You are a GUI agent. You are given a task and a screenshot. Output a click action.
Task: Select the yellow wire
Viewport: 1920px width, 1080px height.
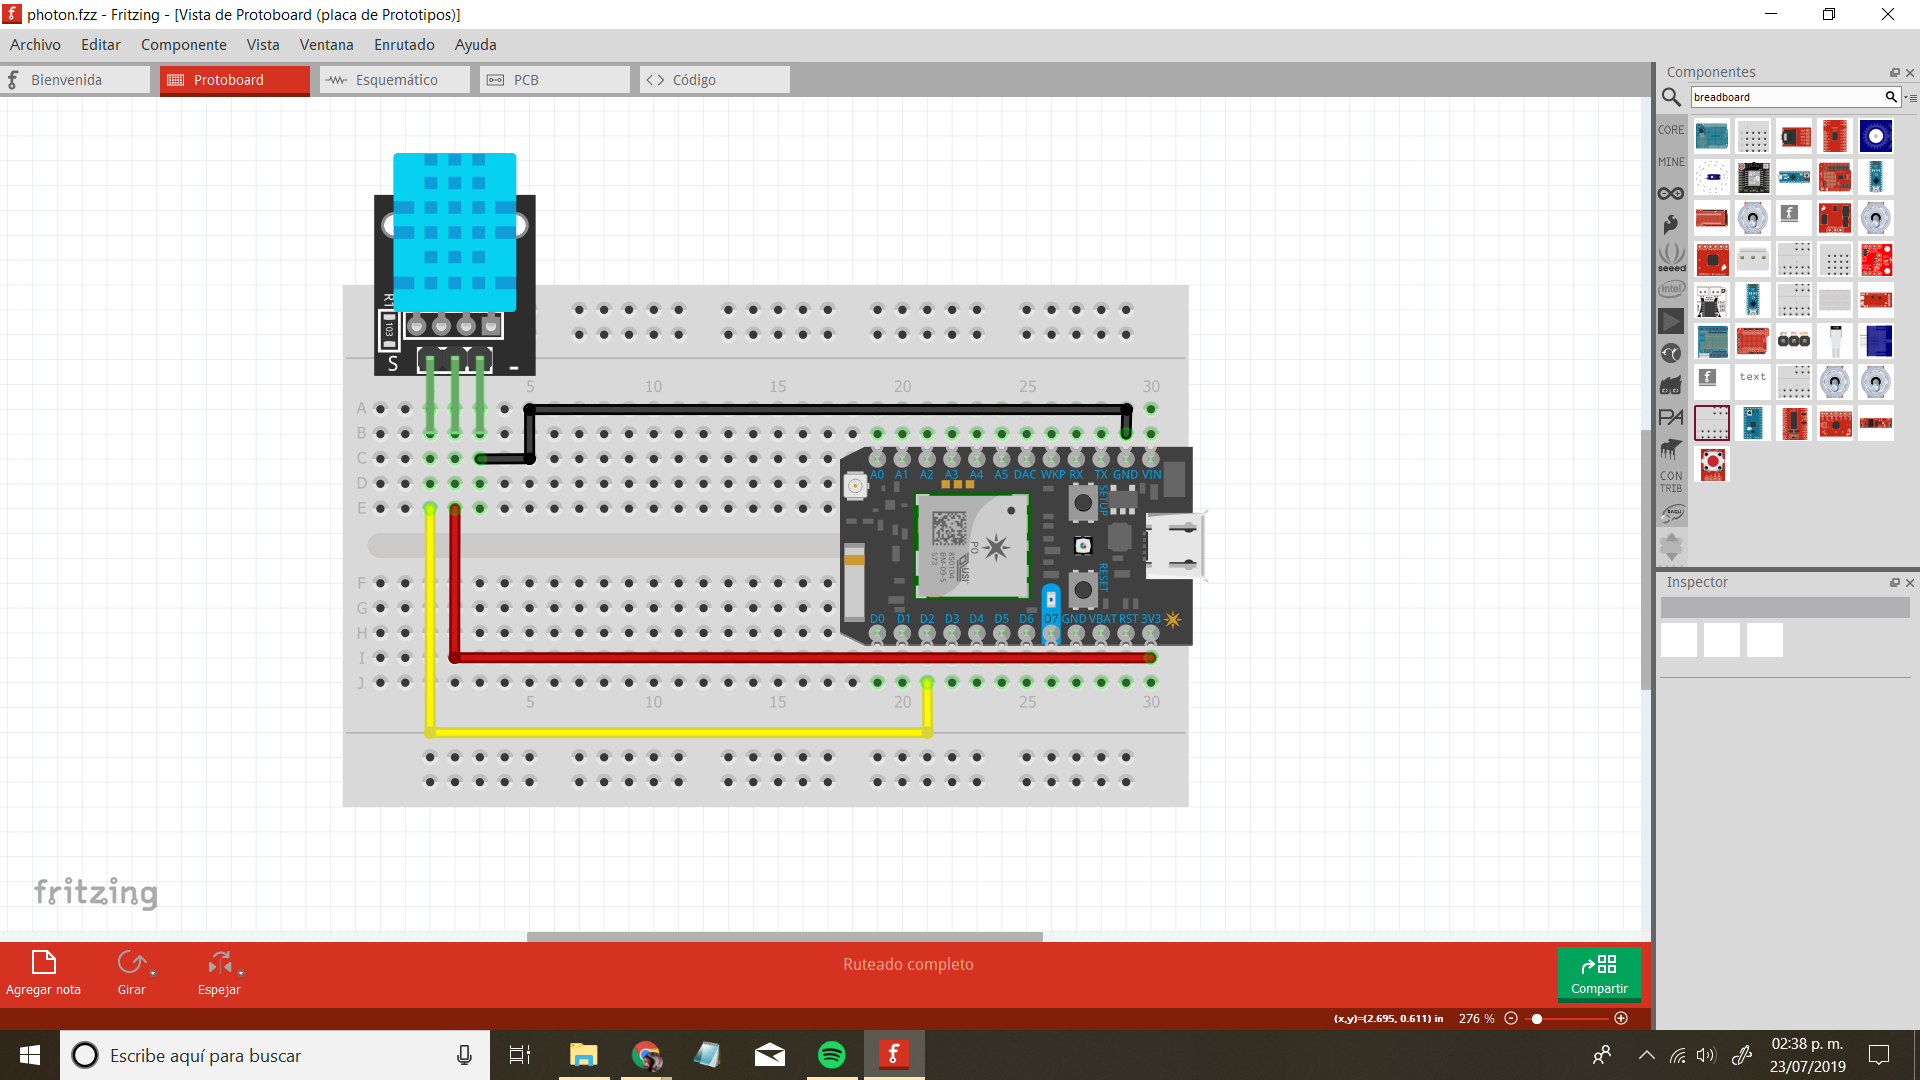point(680,732)
